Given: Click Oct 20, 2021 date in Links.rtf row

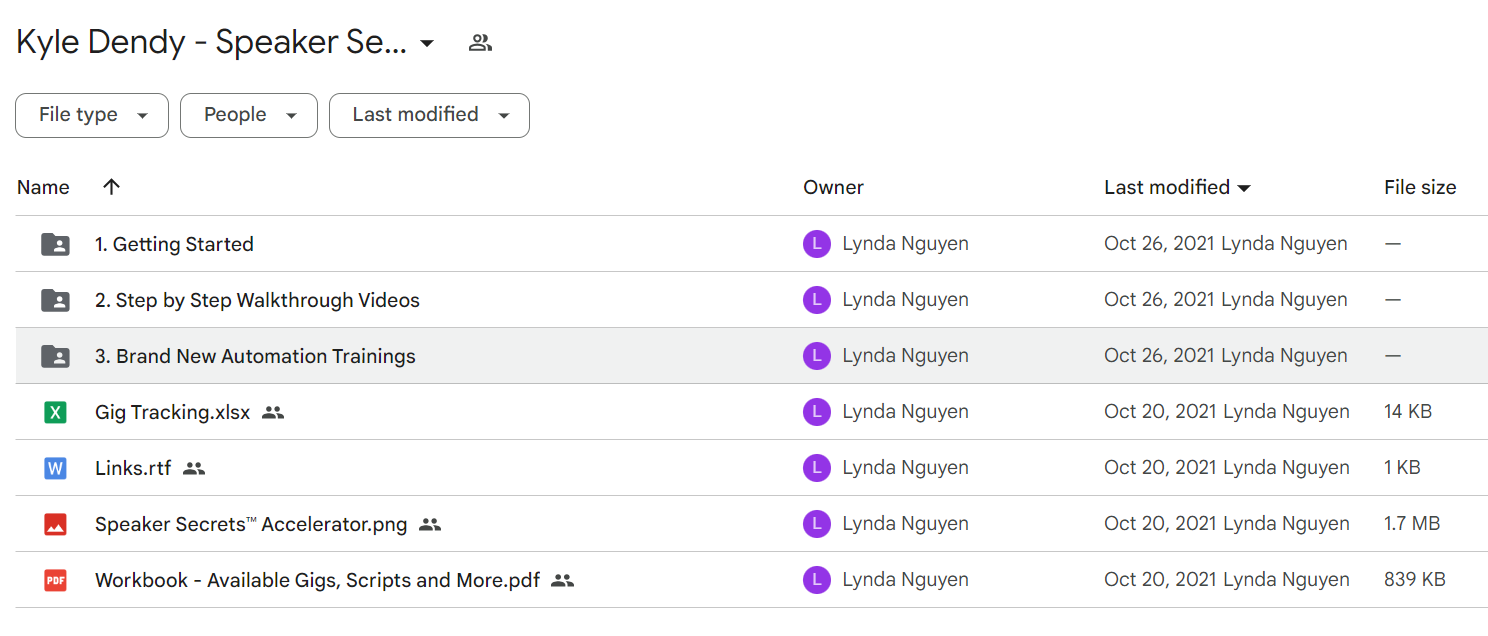Looking at the screenshot, I should (x=1161, y=468).
